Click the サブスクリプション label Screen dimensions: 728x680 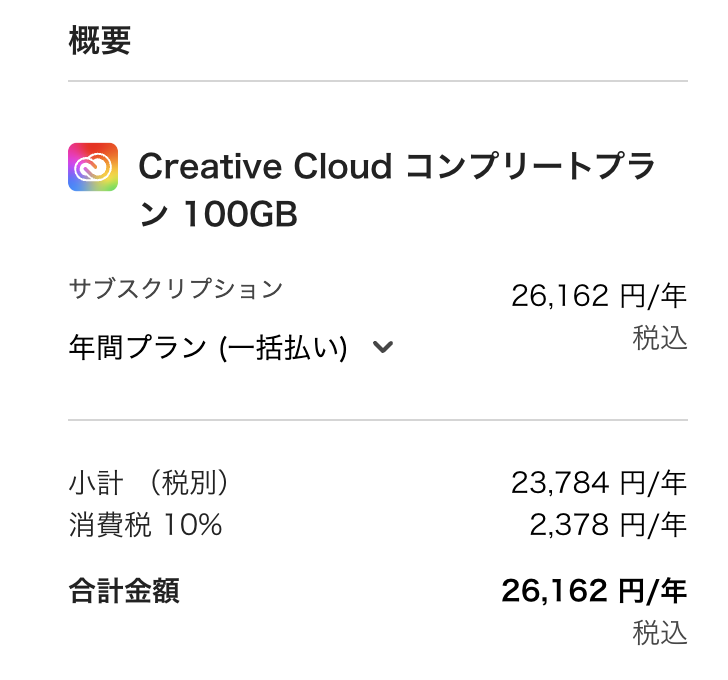coord(176,289)
